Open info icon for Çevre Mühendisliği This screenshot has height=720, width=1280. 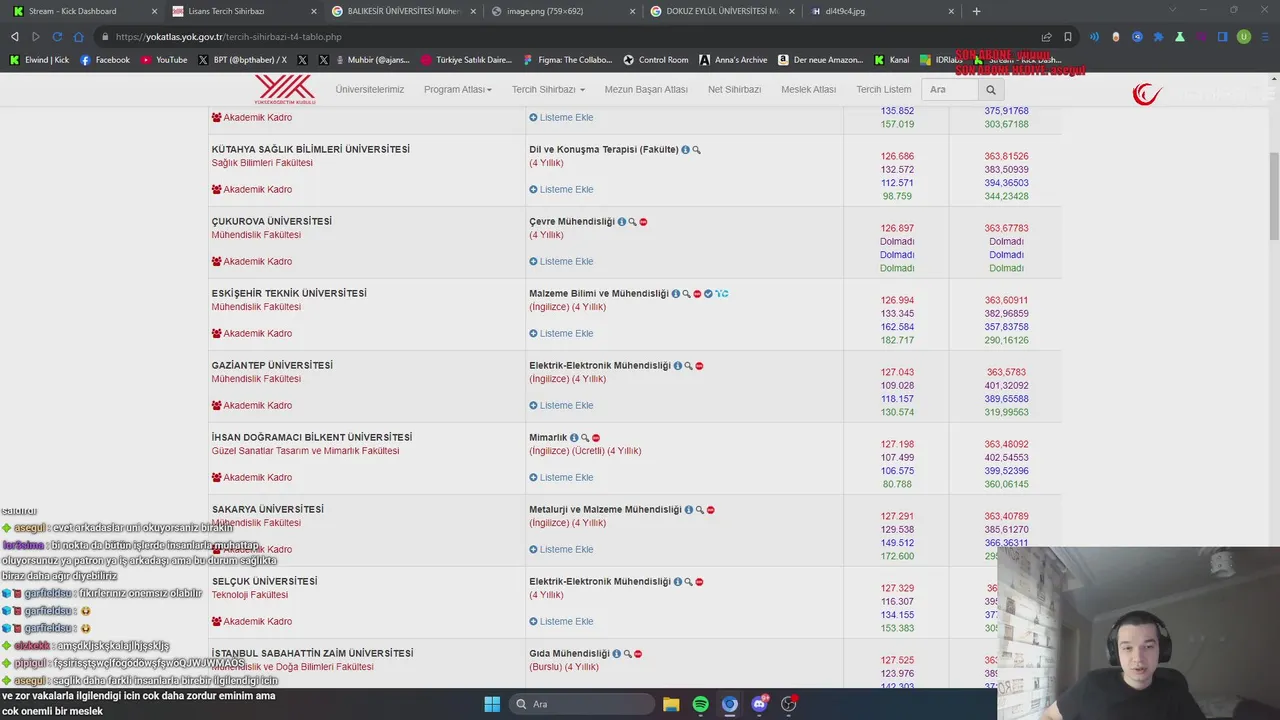(x=621, y=222)
